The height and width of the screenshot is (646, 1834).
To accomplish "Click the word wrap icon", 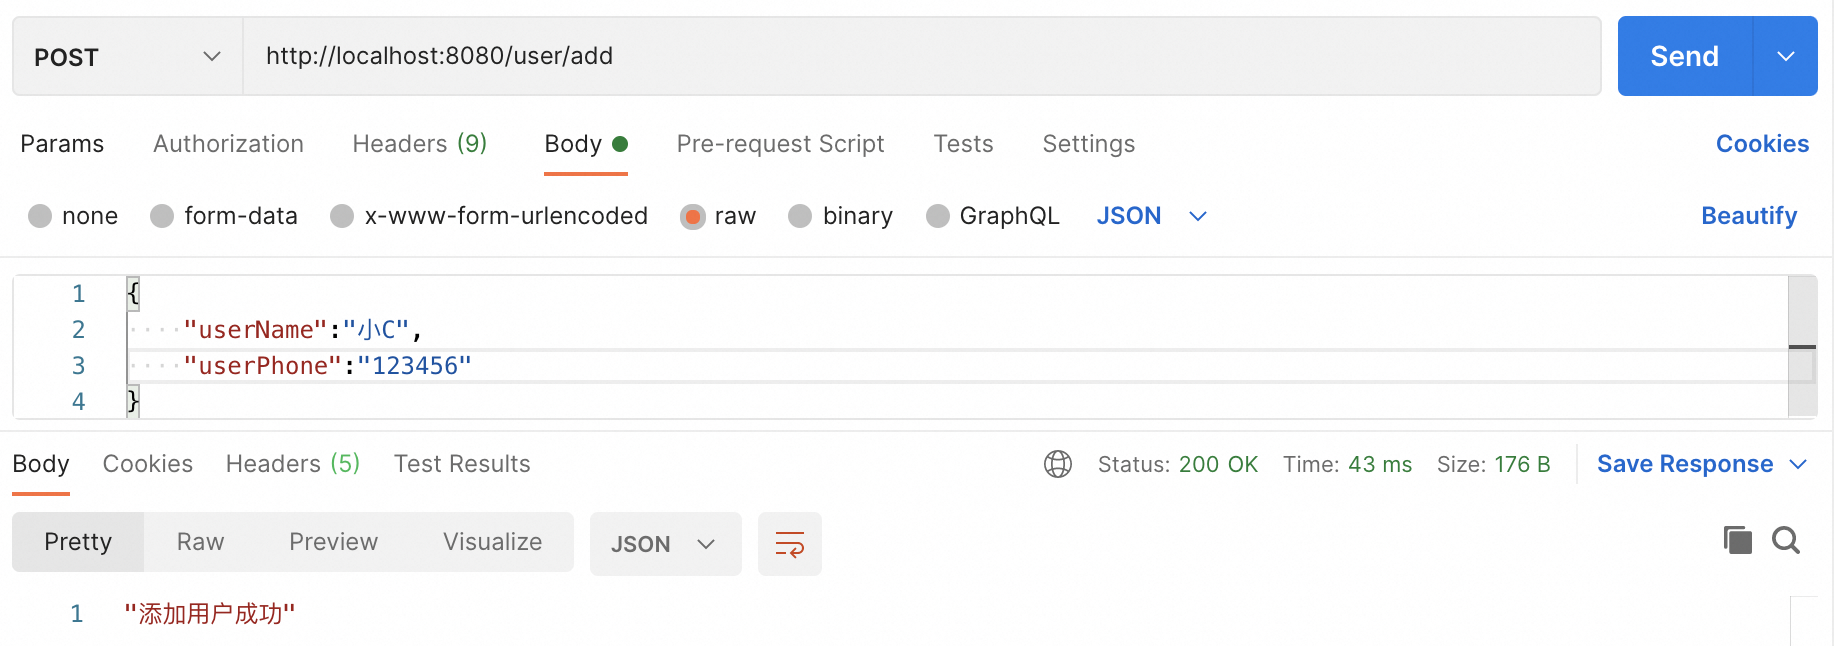I will coord(790,544).
